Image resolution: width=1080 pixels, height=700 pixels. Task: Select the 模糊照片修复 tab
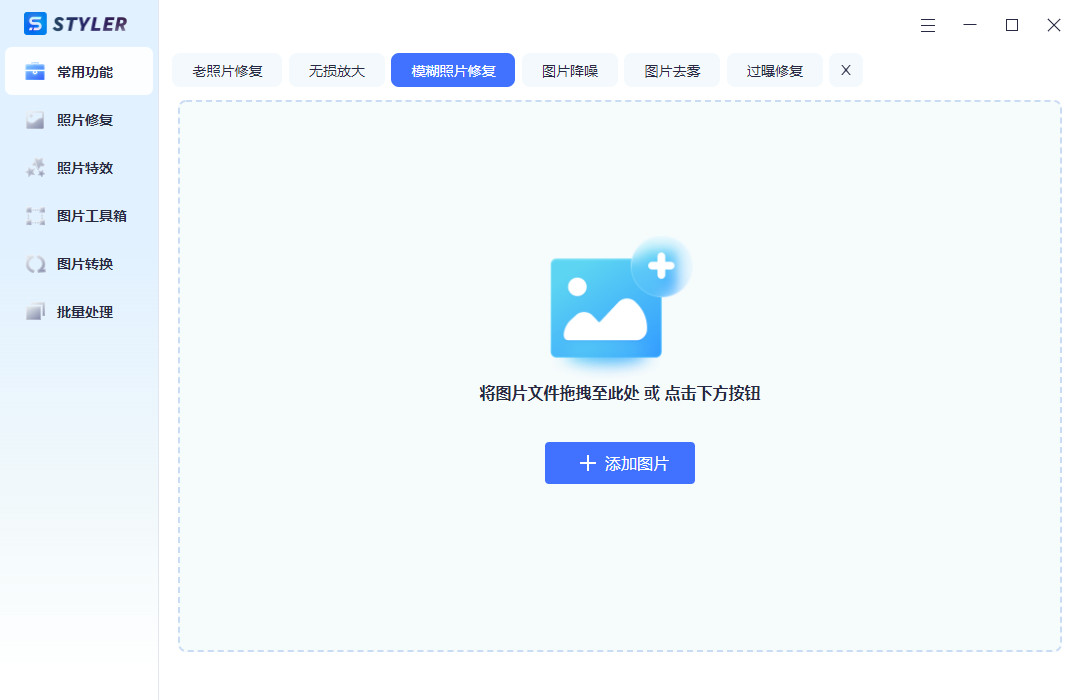(452, 70)
